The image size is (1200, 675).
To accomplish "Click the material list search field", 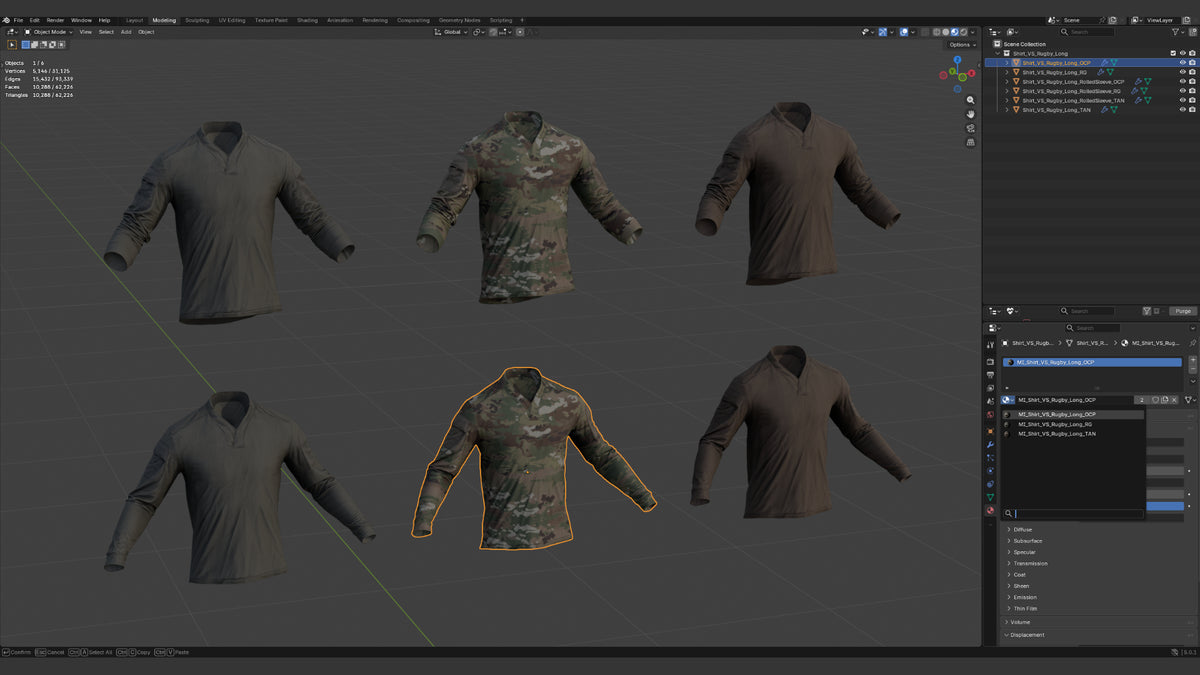I will [1073, 513].
